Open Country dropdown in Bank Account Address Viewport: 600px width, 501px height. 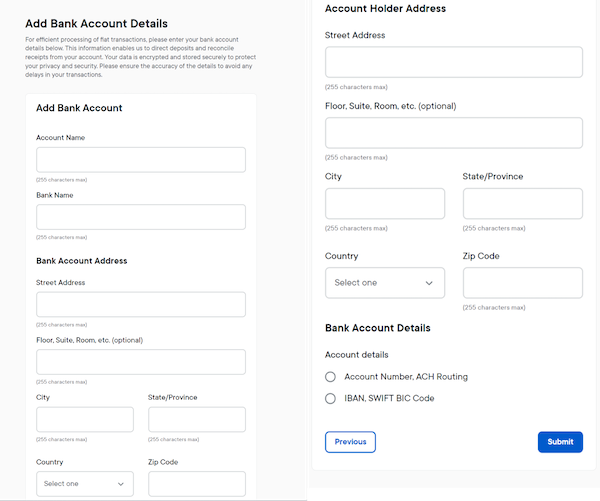tap(84, 484)
